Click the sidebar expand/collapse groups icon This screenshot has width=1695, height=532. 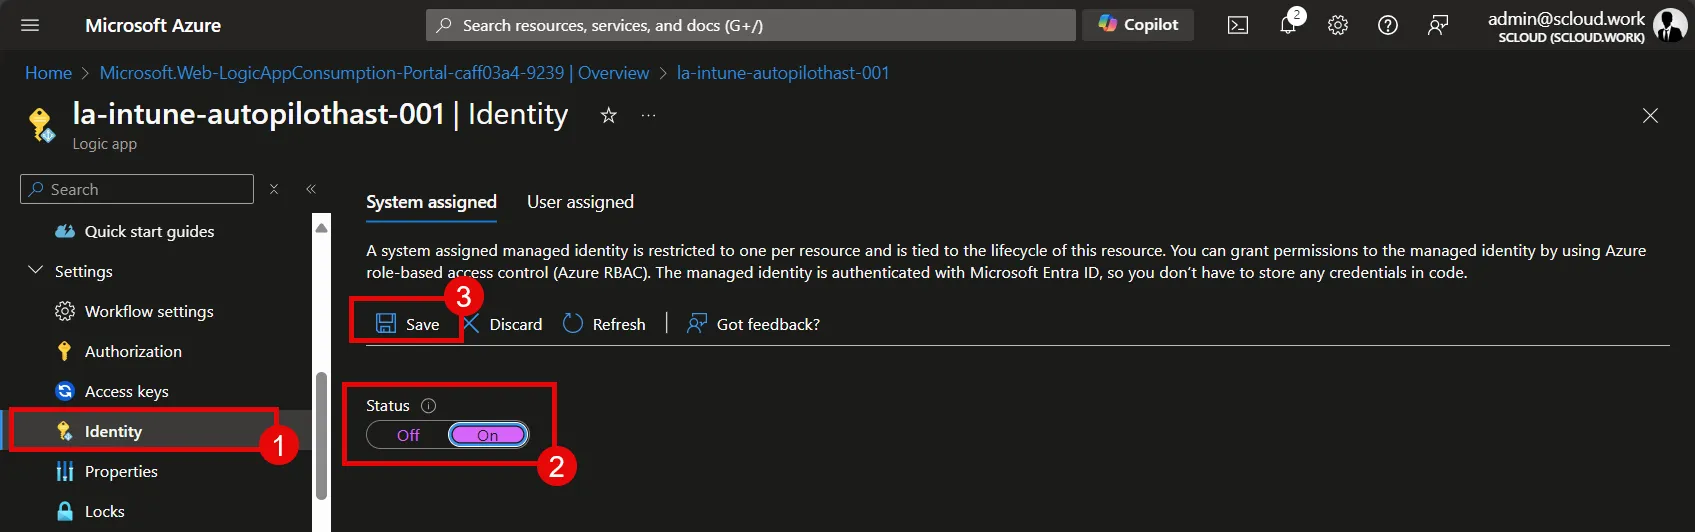coord(274,189)
